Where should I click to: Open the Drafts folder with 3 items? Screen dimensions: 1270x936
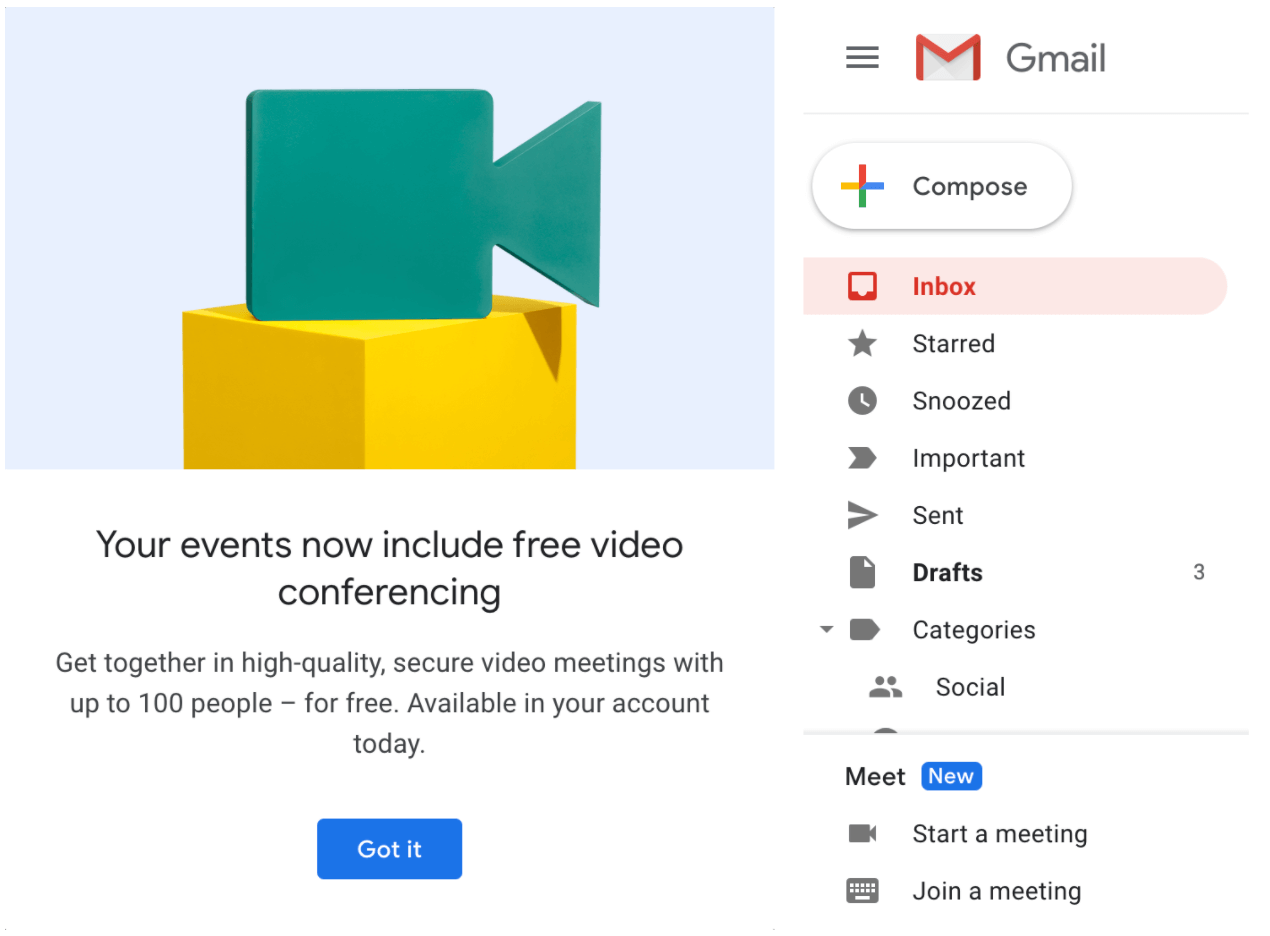click(1015, 573)
